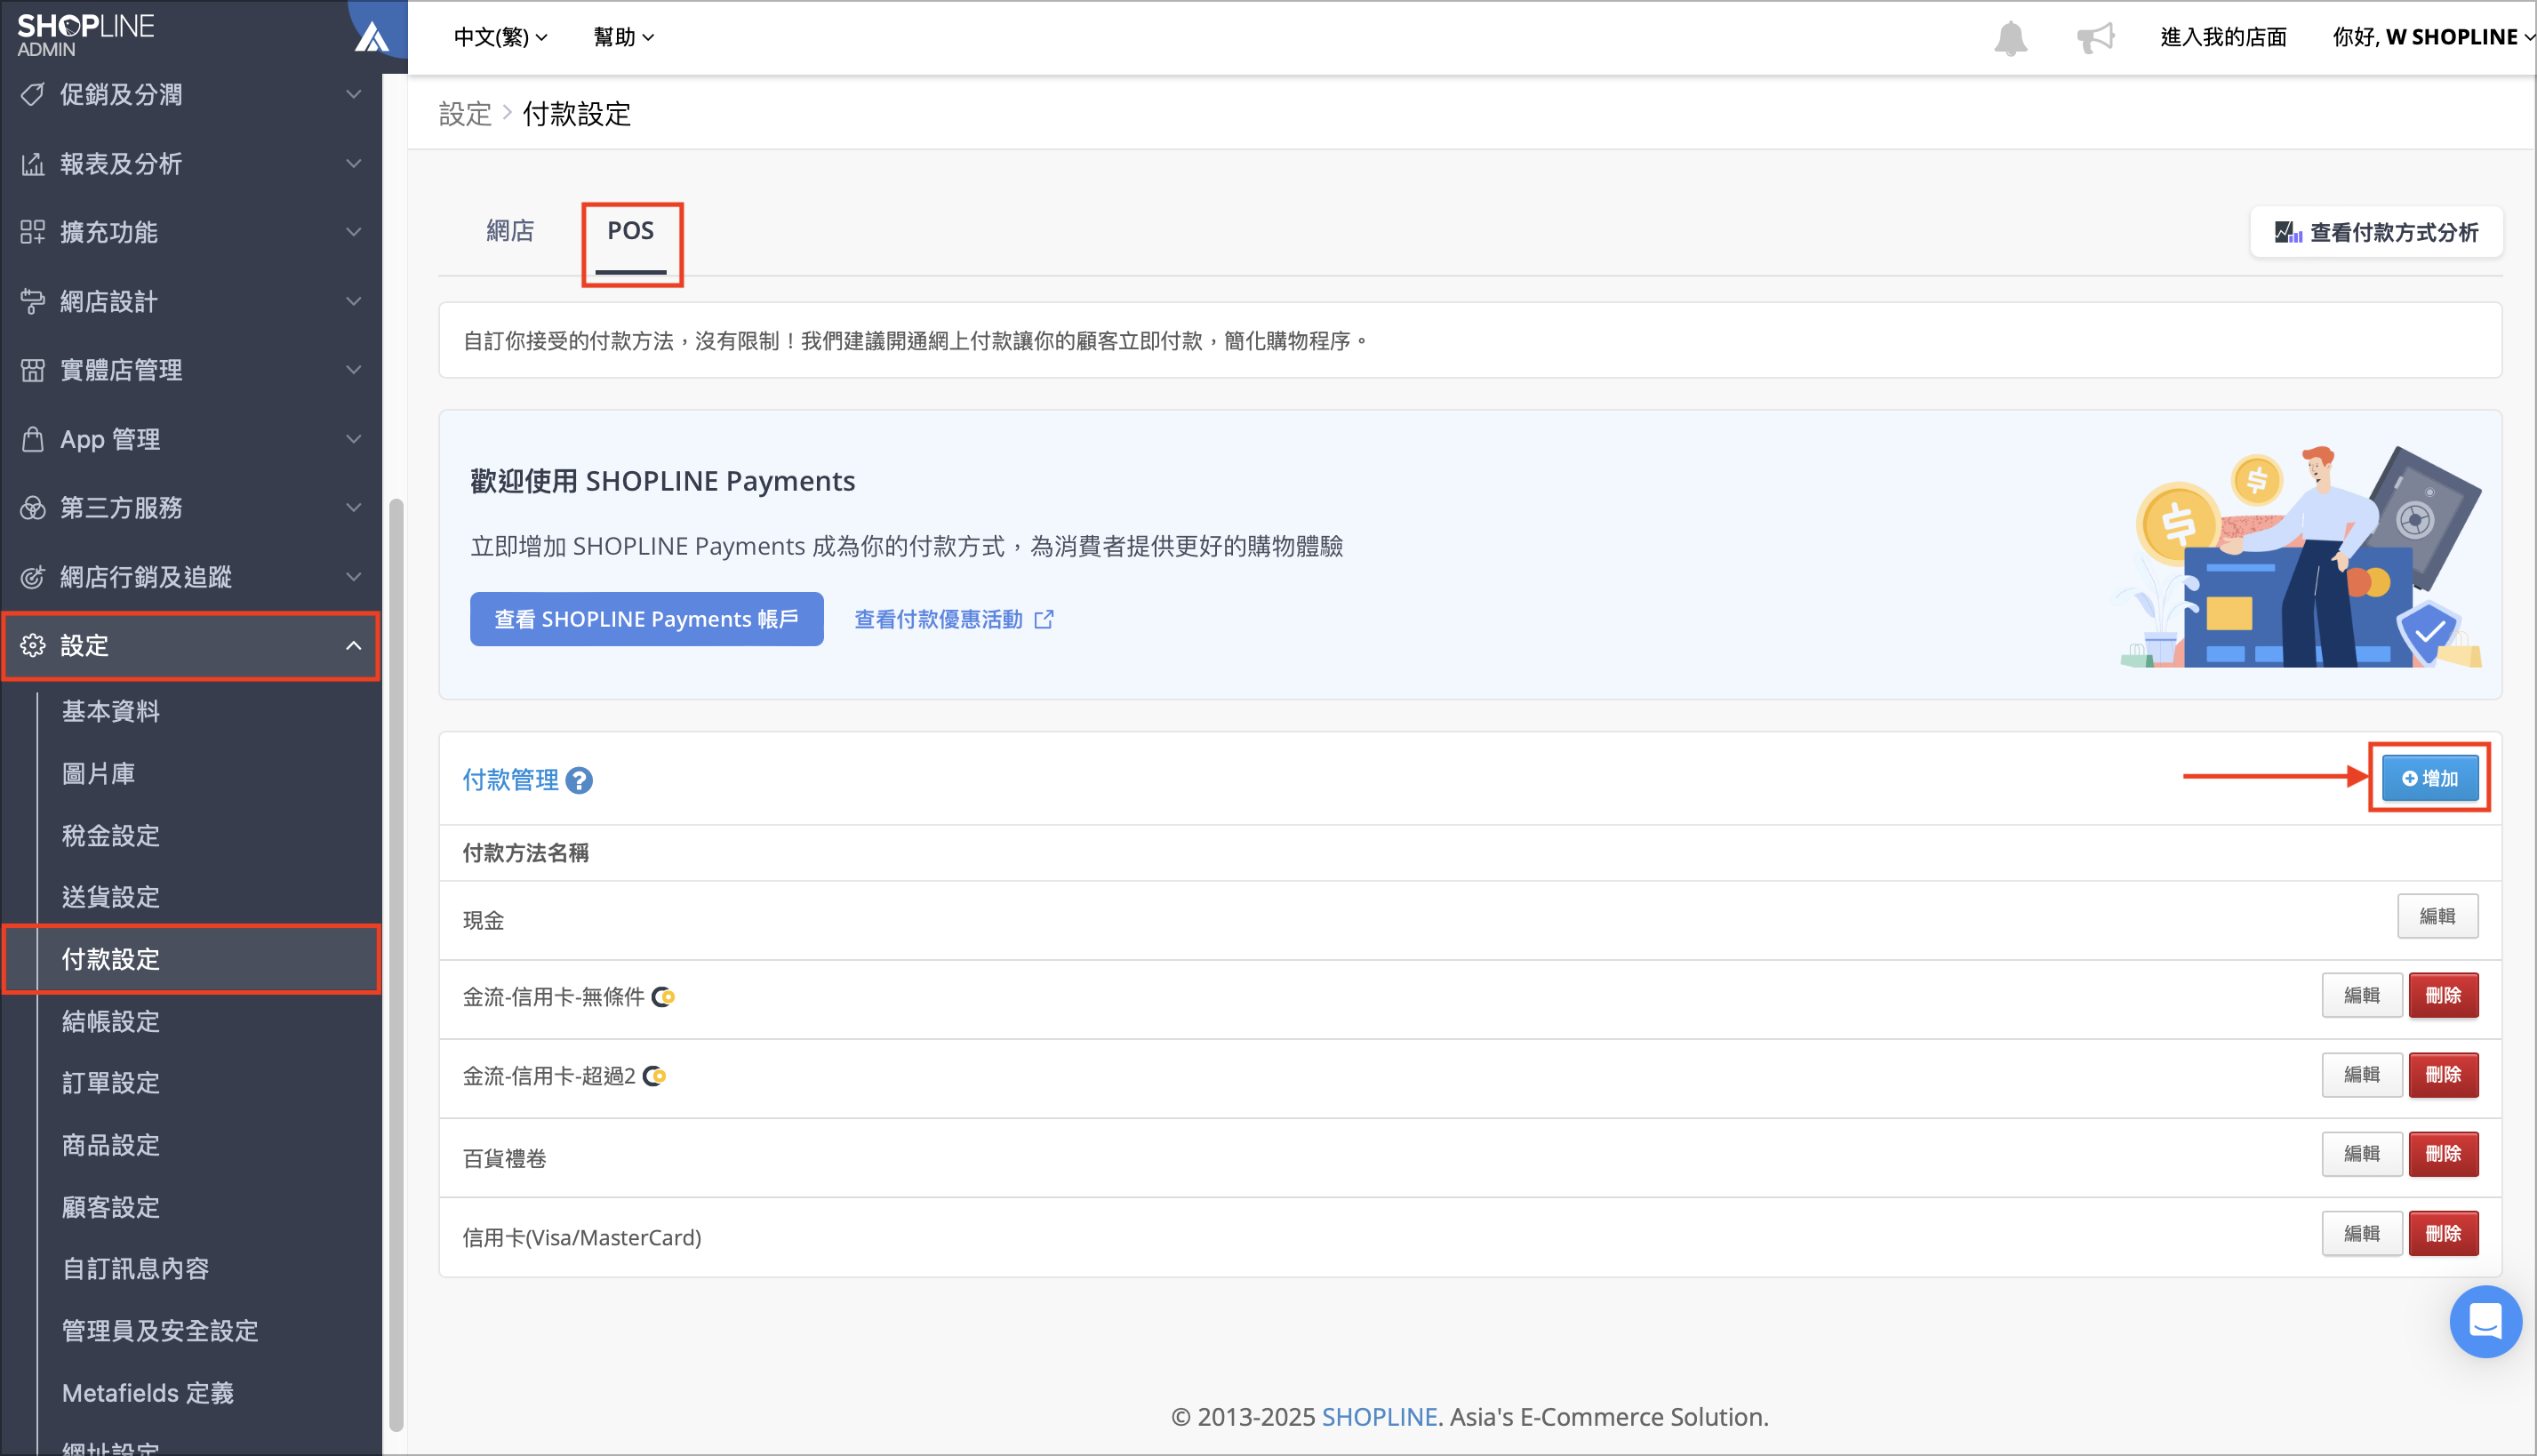Screen dimensions: 2537x1456
Task: Edit the 現金 payment method
Action: click(x=2437, y=916)
